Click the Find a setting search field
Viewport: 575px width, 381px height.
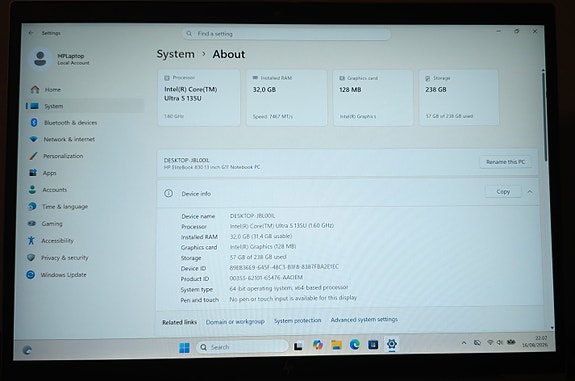(286, 34)
